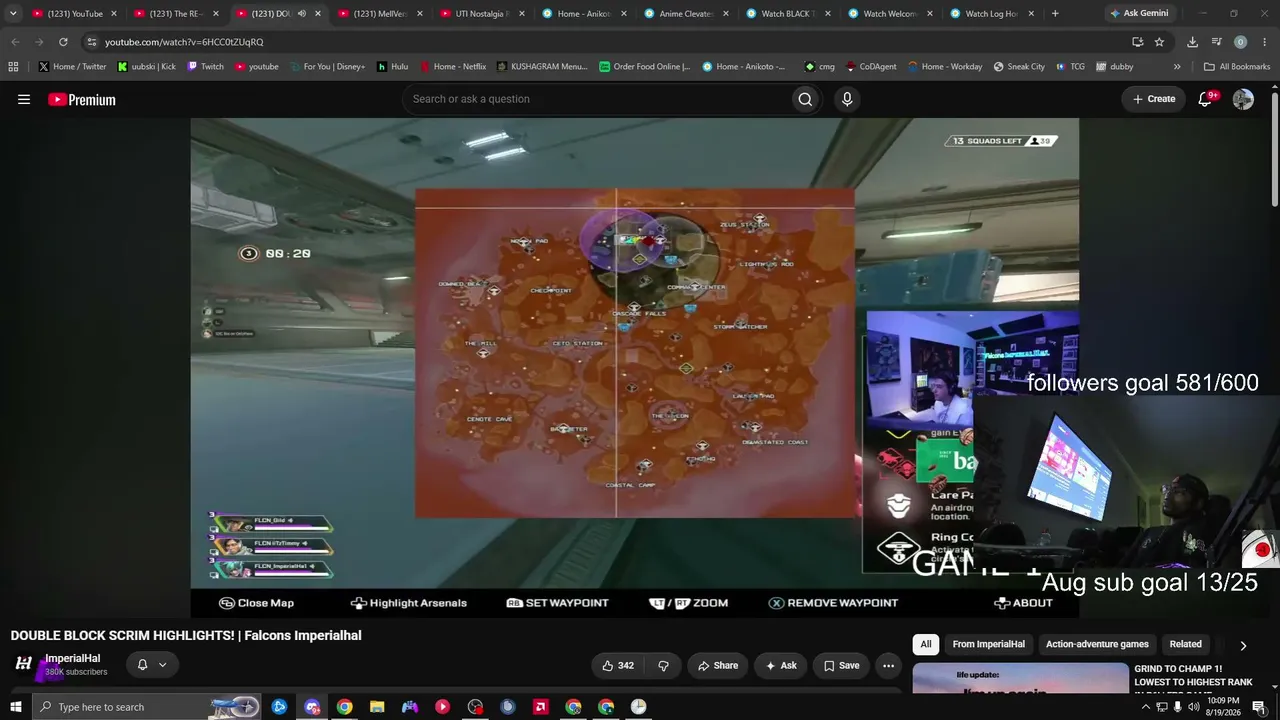Like the video with 342 likes
Image resolution: width=1280 pixels, height=720 pixels.
click(x=617, y=665)
